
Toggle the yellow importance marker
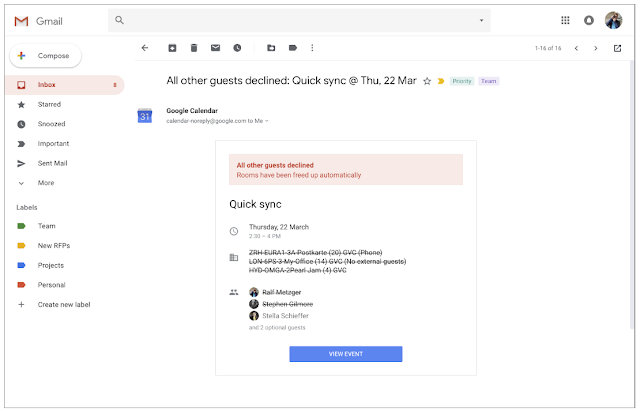[440, 81]
